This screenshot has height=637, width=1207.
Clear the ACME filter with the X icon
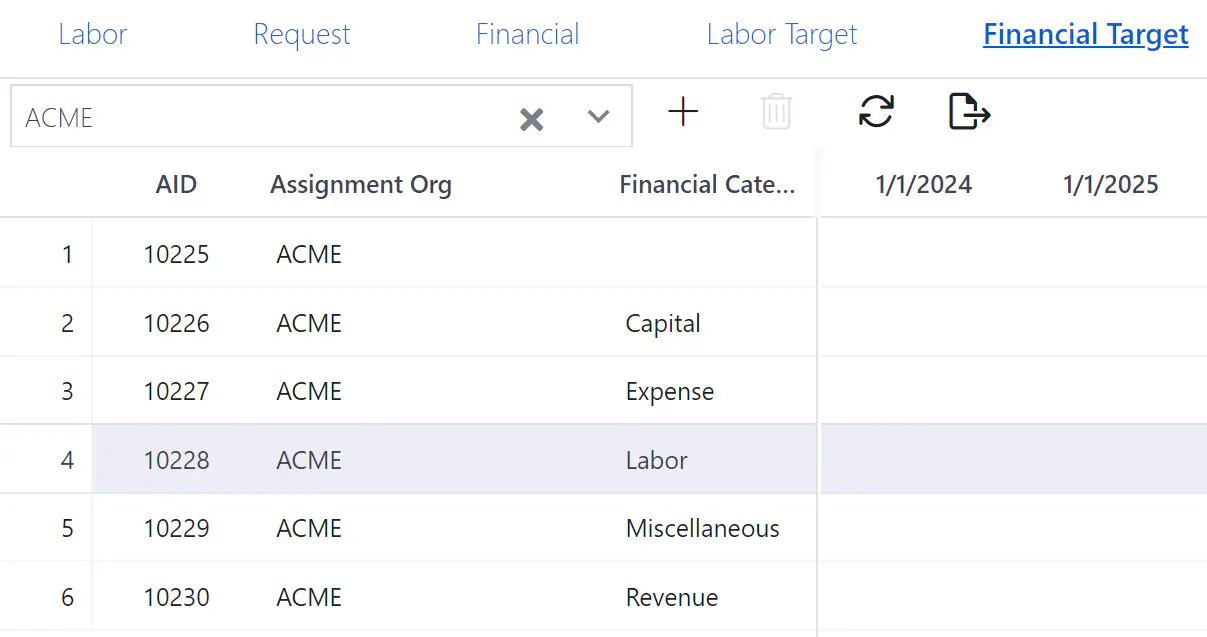coord(532,120)
